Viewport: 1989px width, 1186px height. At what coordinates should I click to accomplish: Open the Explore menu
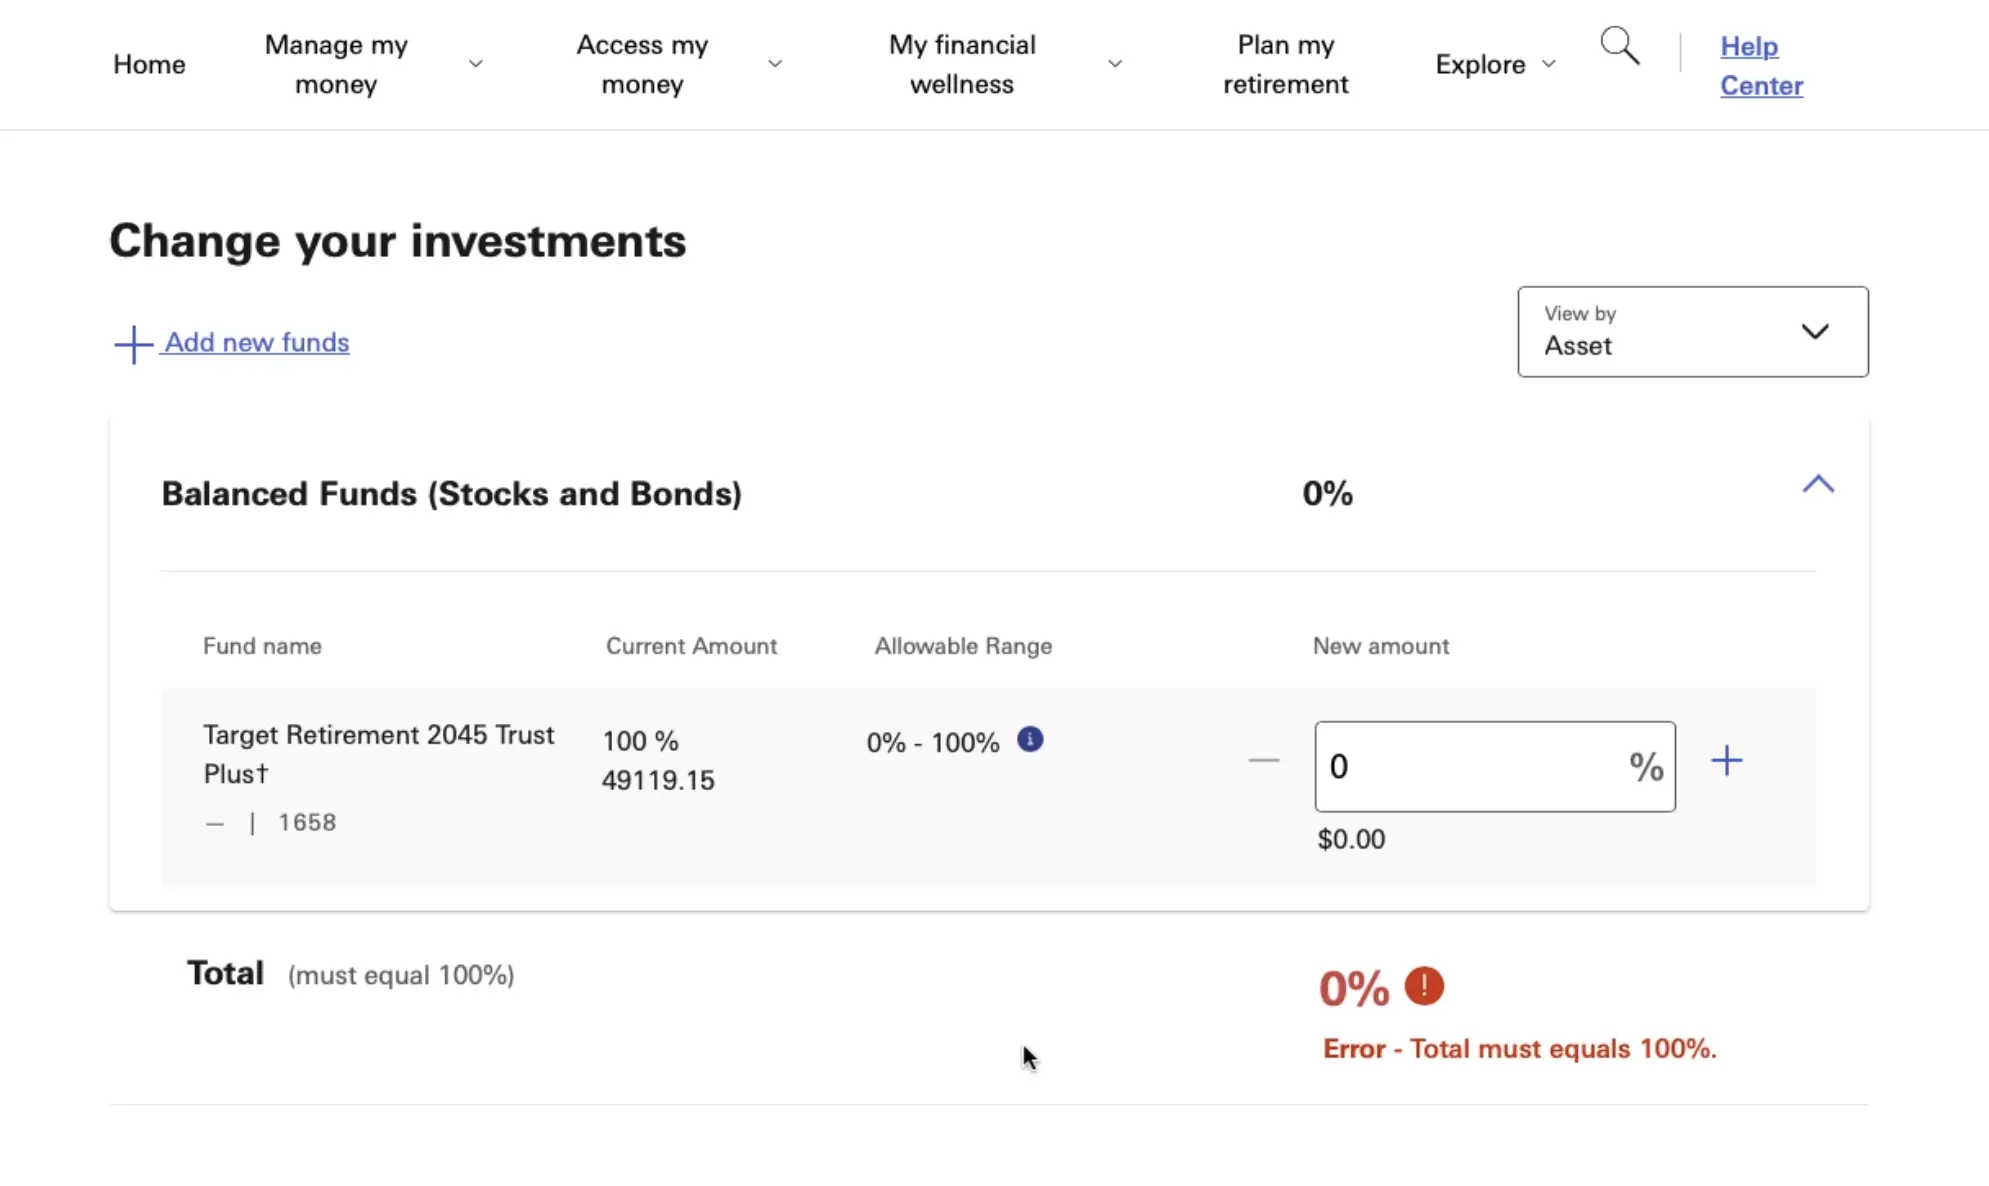tap(1480, 64)
